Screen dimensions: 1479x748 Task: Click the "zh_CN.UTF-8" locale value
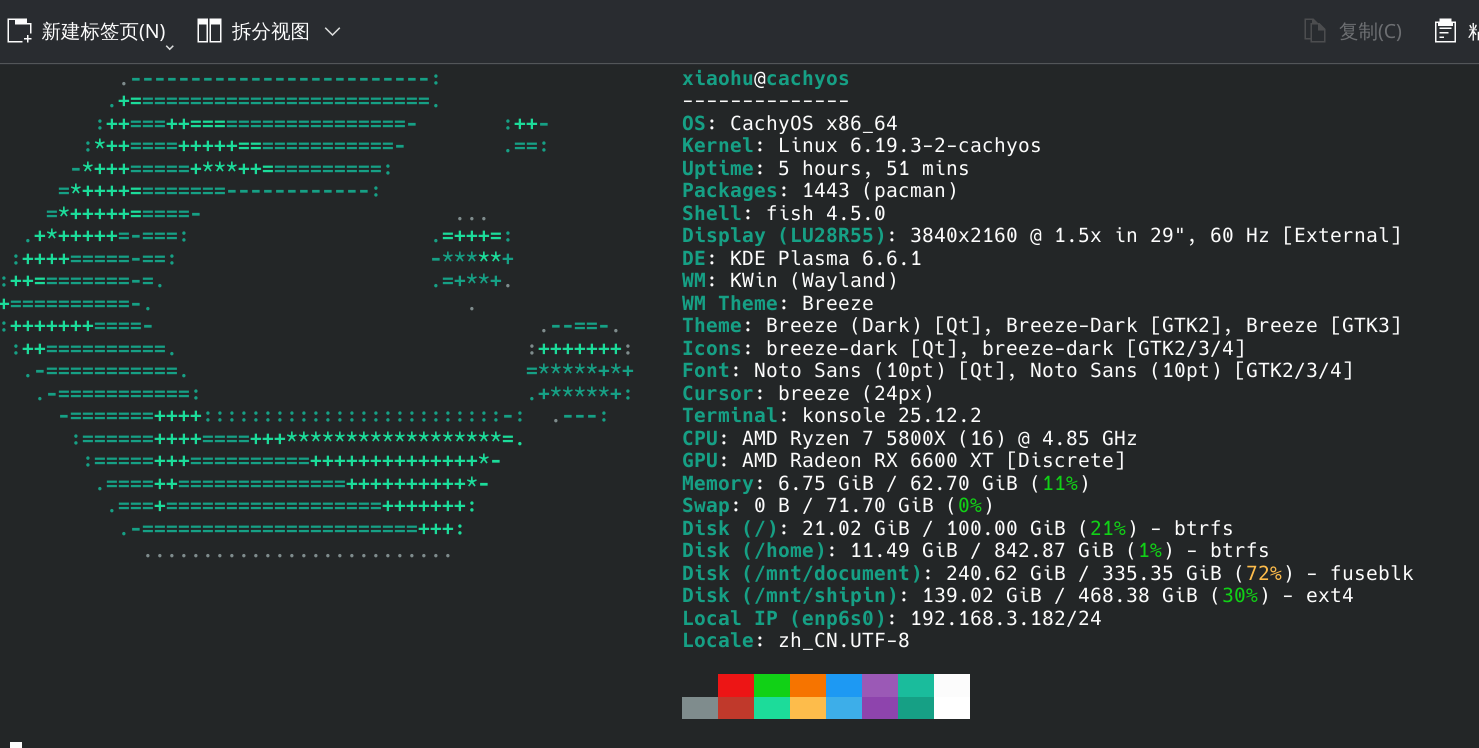[844, 641]
